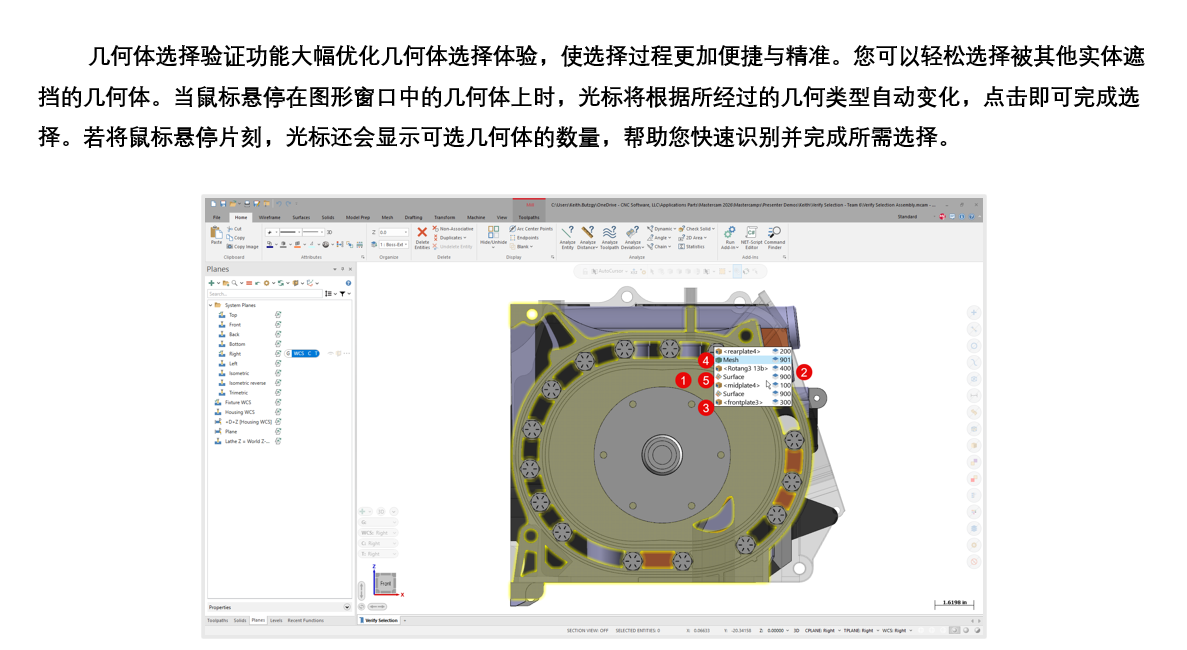Click the Analyze Entity icon
The image size is (1187, 650).
pos(567,232)
